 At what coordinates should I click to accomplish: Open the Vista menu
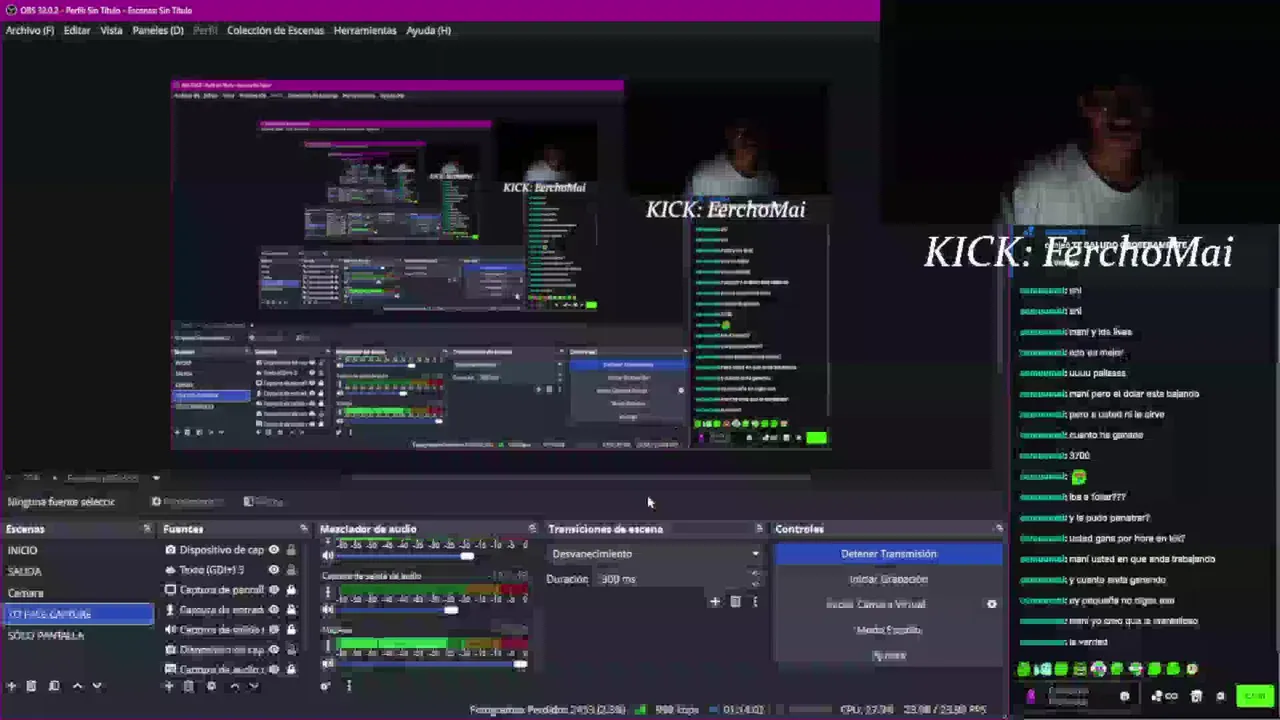pyautogui.click(x=111, y=30)
